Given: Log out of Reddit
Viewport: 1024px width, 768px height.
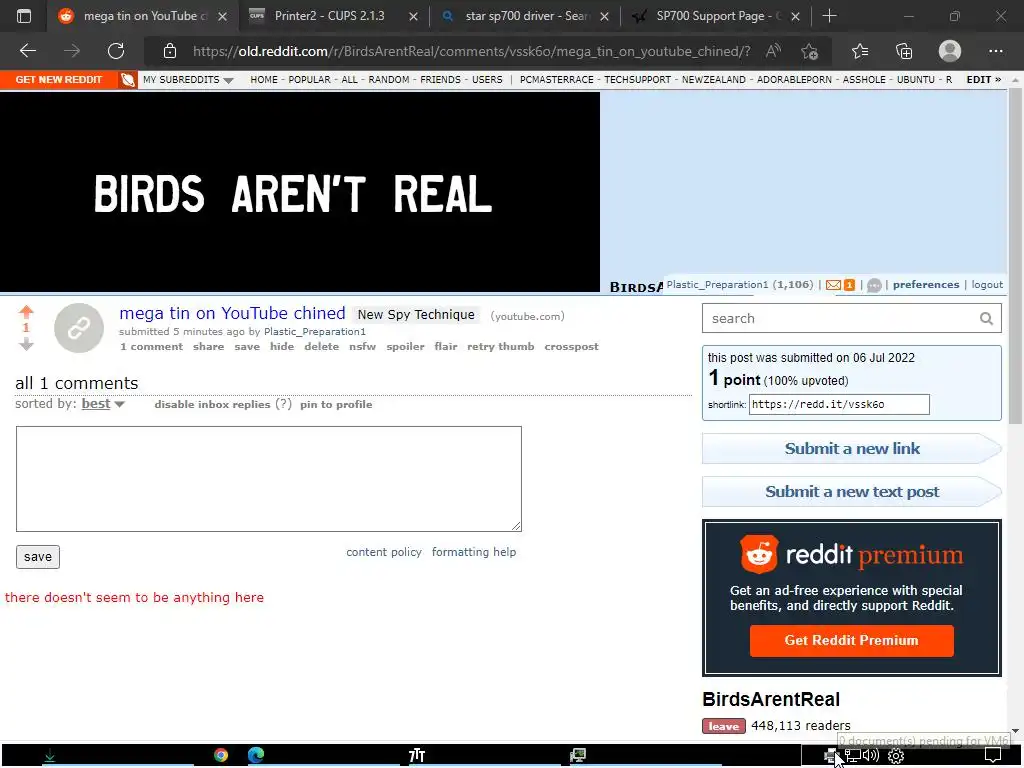Looking at the screenshot, I should 987,285.
